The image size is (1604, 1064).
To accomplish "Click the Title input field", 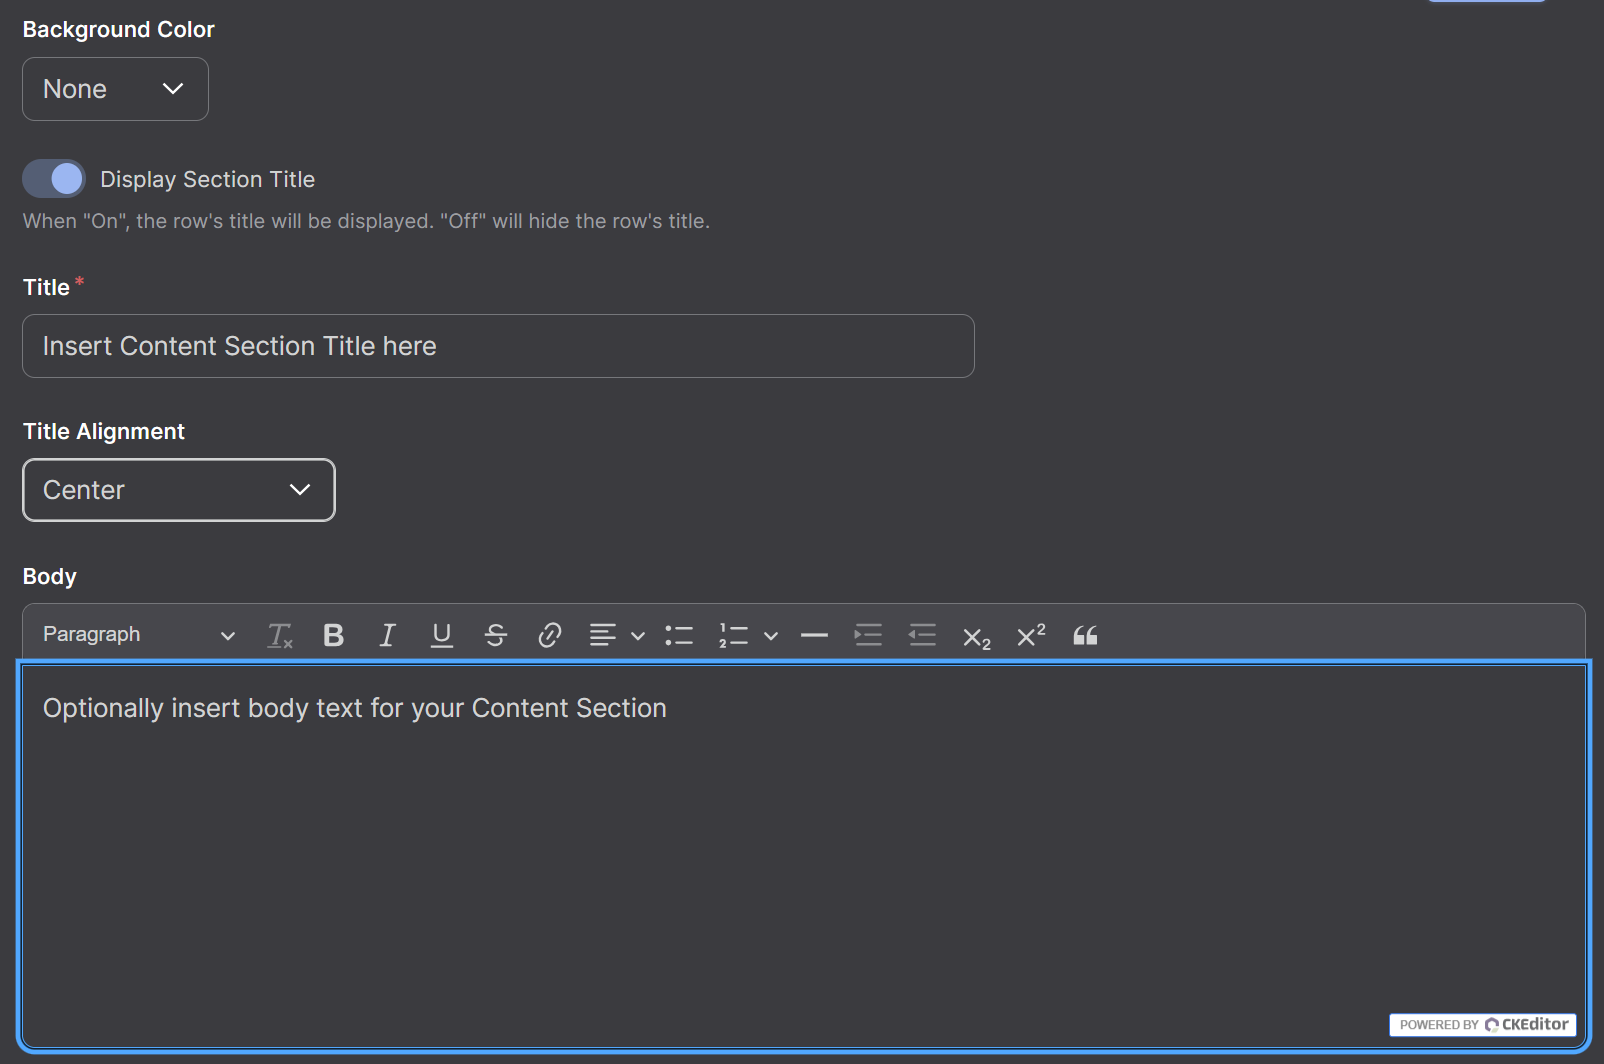I will pos(498,346).
